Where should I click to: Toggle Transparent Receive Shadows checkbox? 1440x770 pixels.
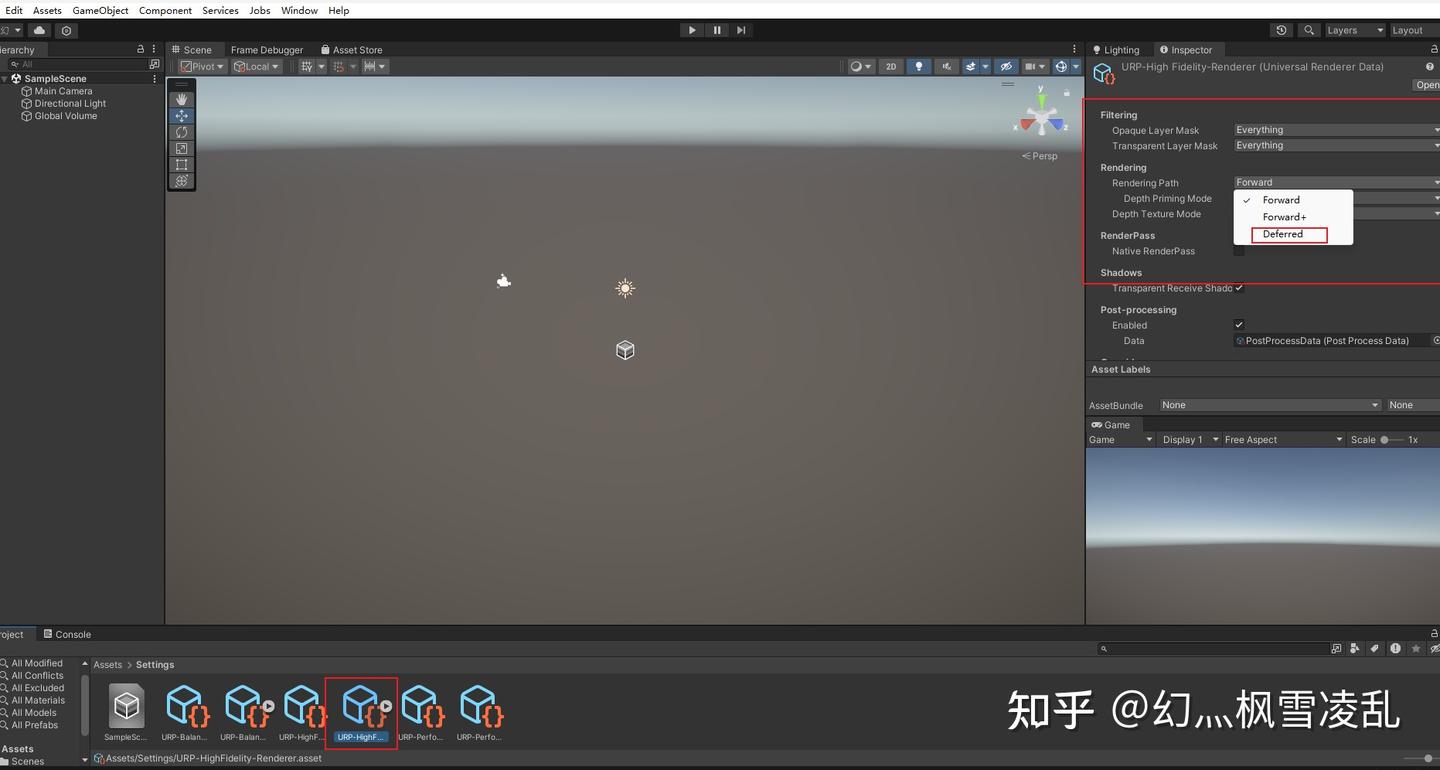click(1239, 288)
